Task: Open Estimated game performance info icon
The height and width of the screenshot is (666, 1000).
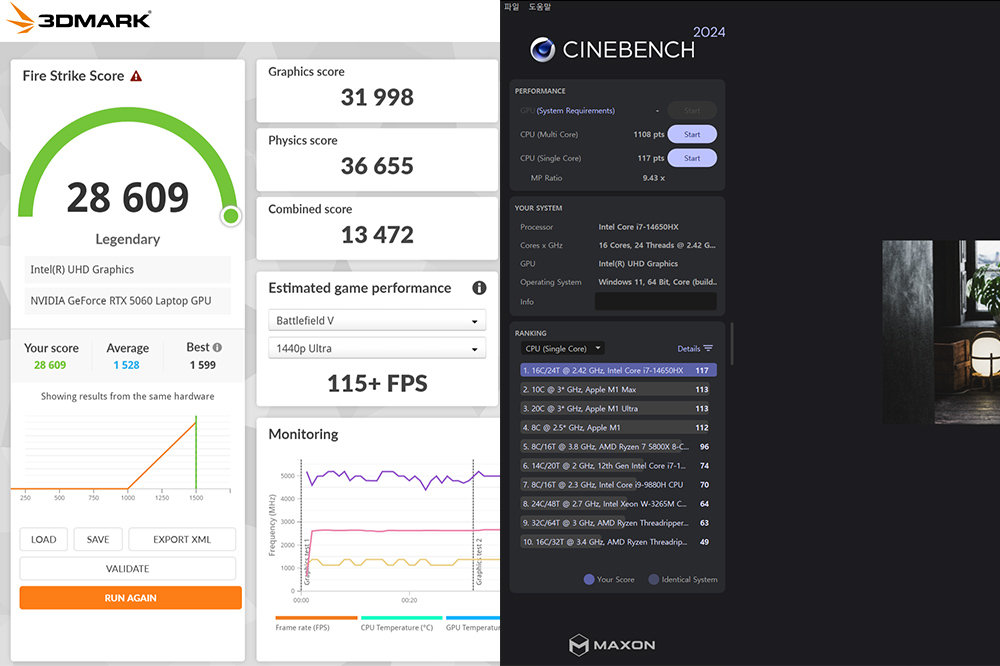Action: click(479, 288)
